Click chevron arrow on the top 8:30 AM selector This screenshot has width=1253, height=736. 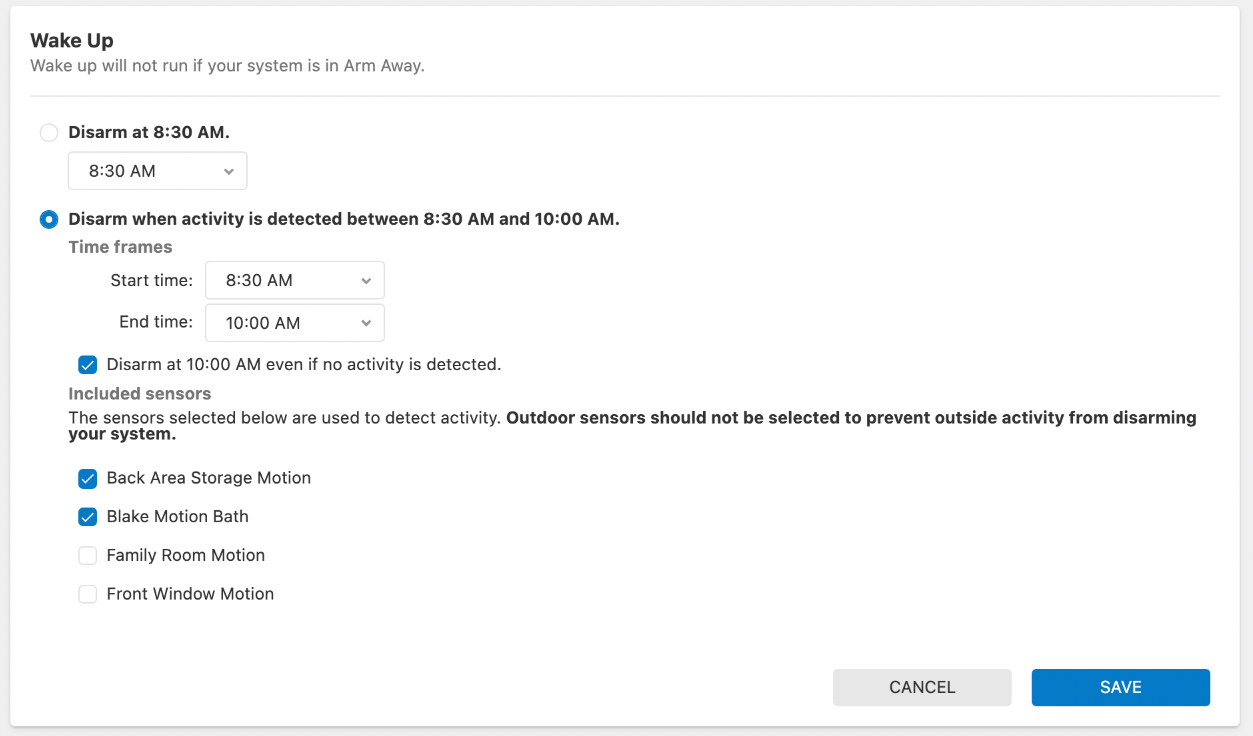pos(229,171)
